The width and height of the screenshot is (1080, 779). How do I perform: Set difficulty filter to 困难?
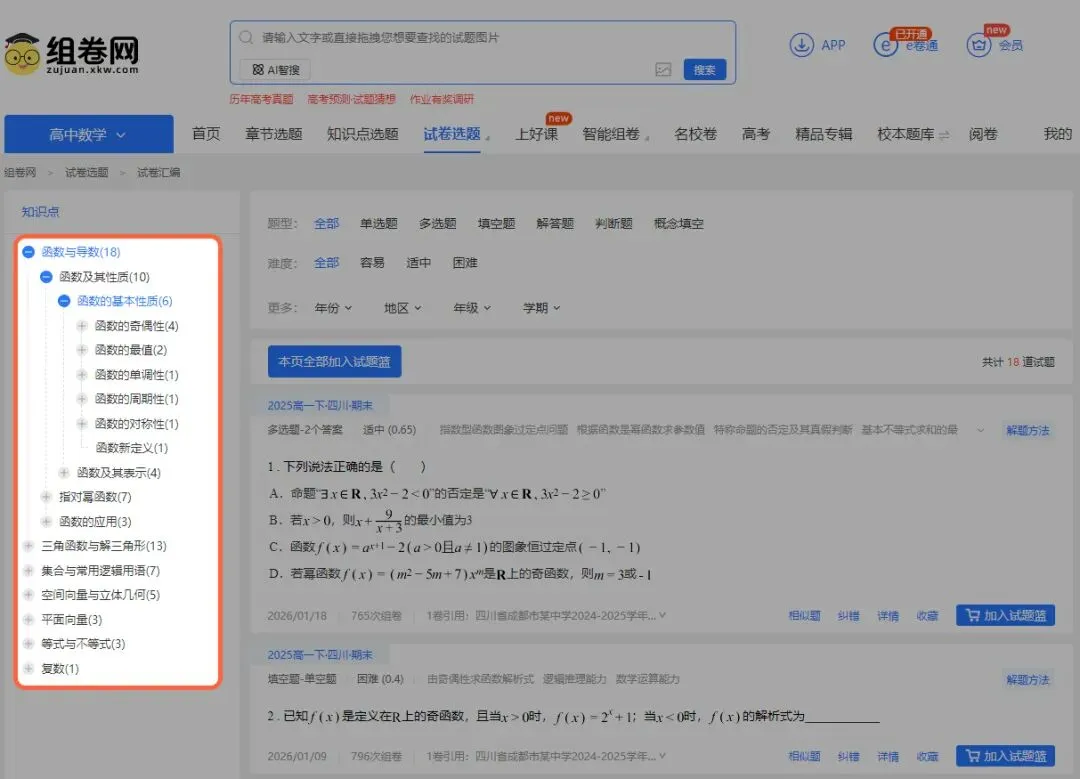(x=465, y=262)
